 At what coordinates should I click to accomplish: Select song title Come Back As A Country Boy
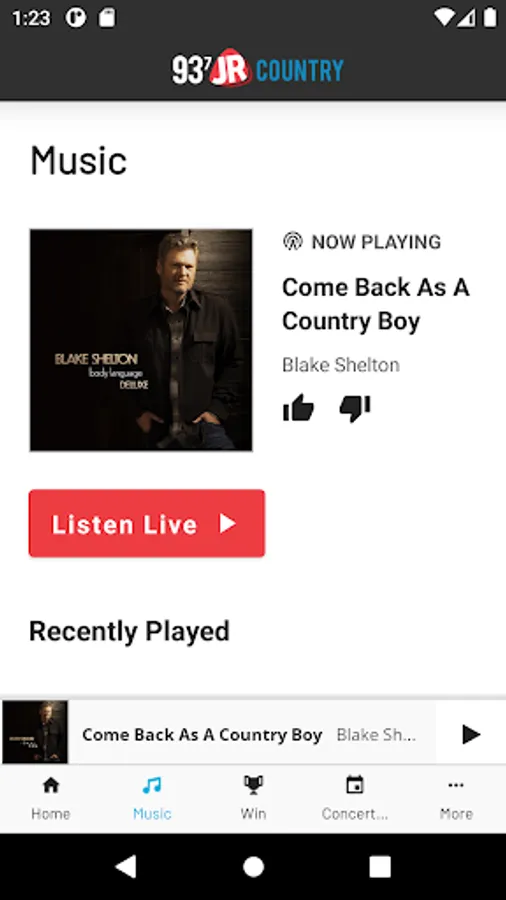point(376,304)
